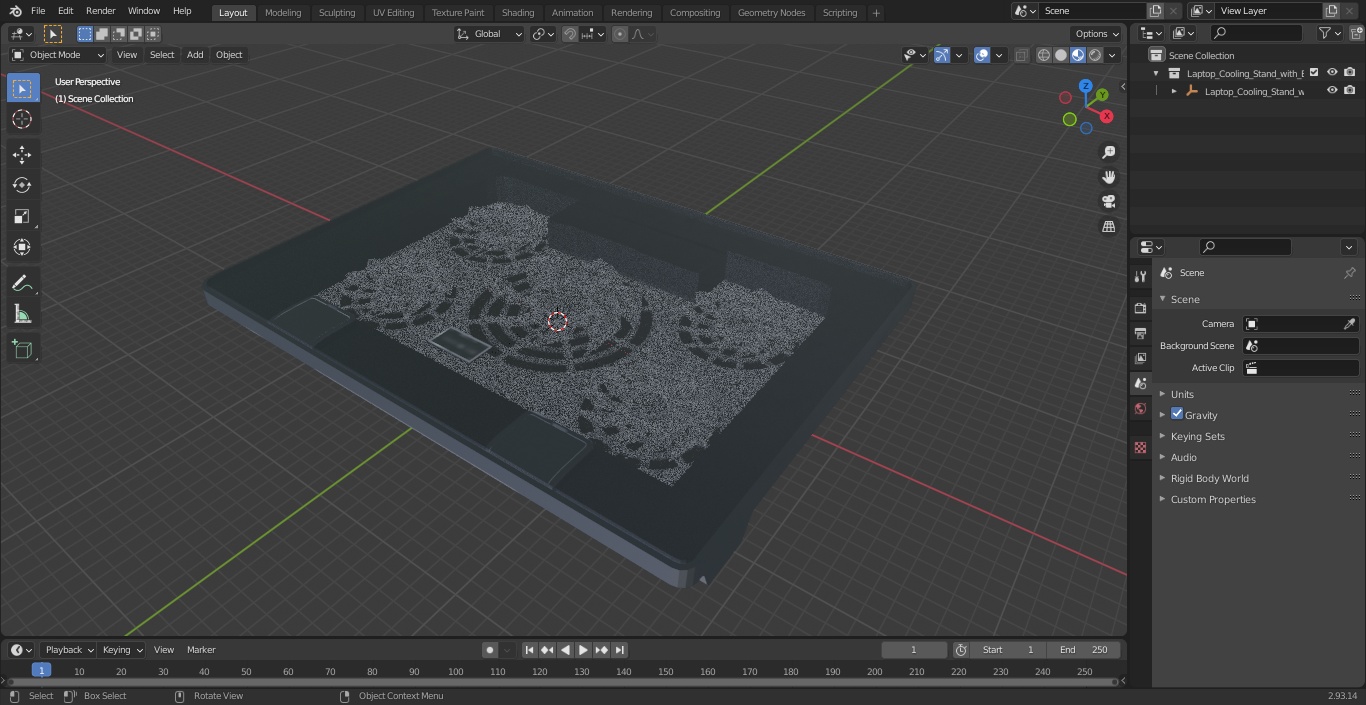Click the pan view hand icon
The height and width of the screenshot is (705, 1366).
tap(1108, 177)
